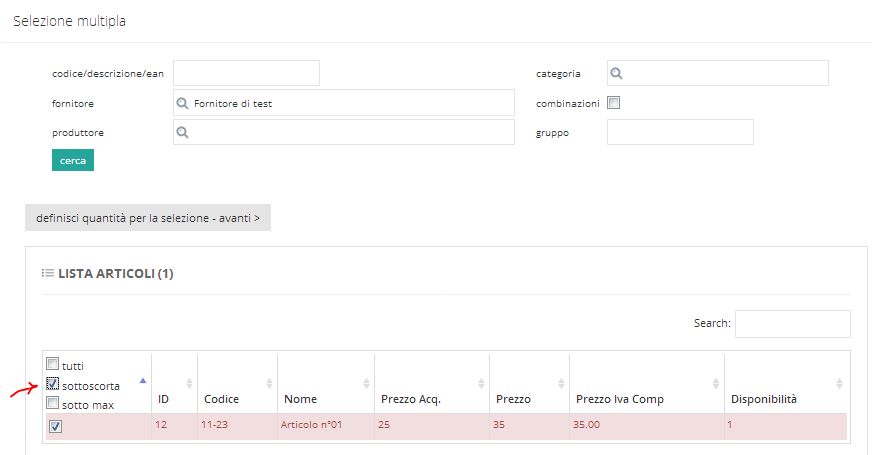Click the cerca button

point(73,160)
